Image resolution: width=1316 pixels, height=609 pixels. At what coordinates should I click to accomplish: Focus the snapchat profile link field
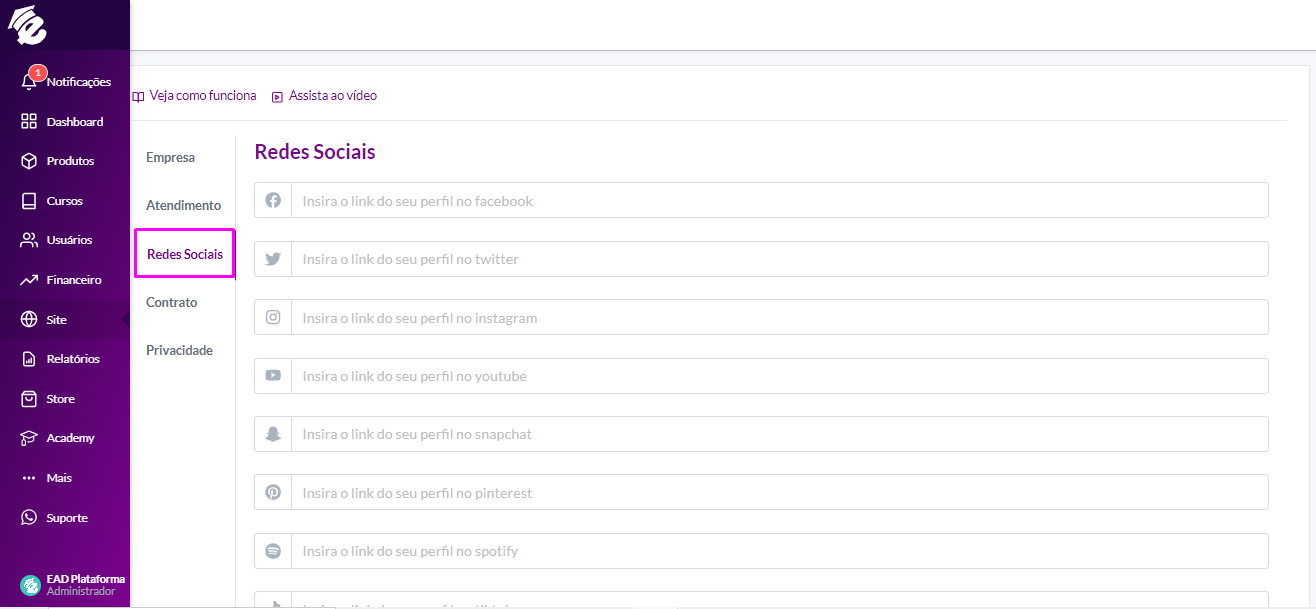(x=780, y=434)
